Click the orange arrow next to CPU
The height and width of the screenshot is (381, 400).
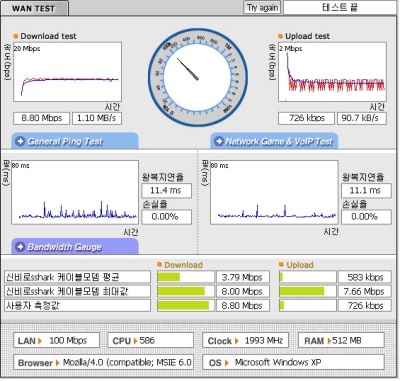(x=135, y=341)
